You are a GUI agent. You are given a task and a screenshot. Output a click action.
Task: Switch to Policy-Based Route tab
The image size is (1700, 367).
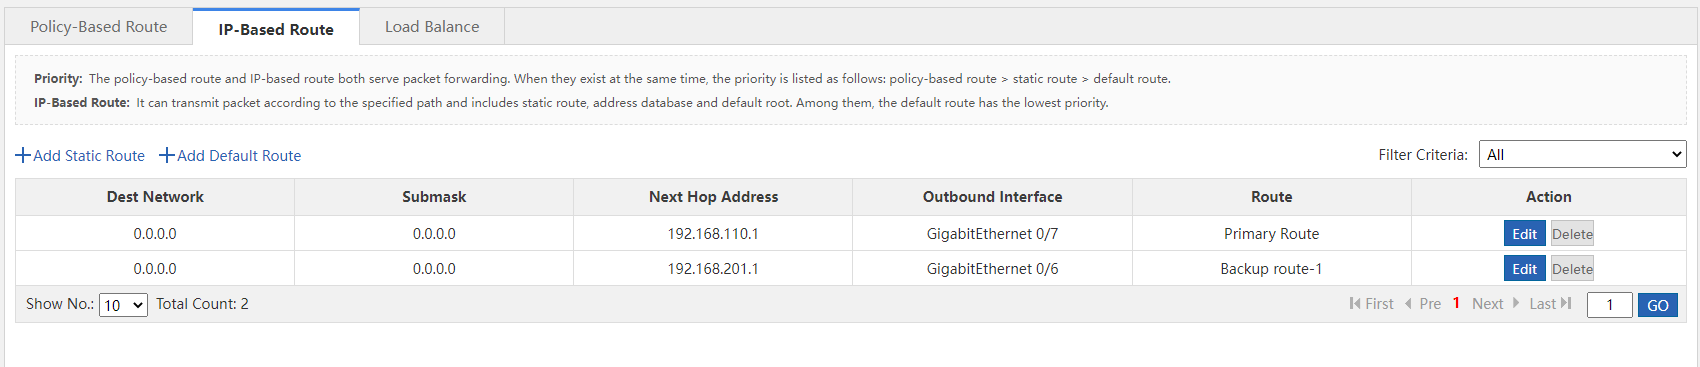coord(98,27)
